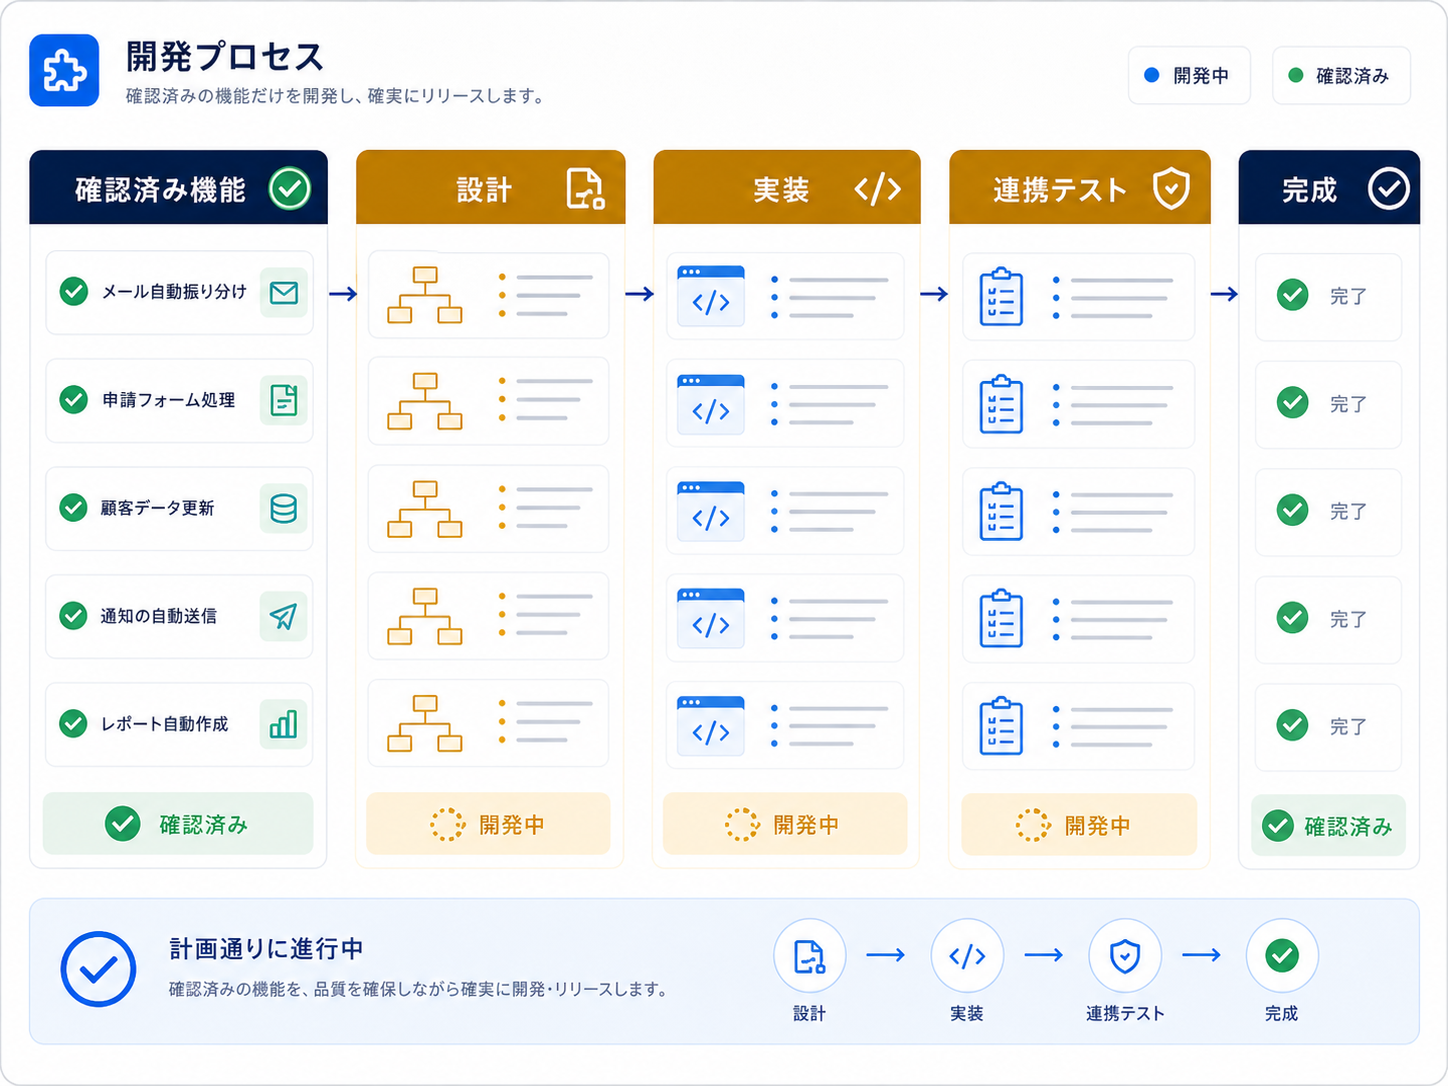Click the blue puzzle piece logo
1448x1086 pixels.
click(64, 70)
